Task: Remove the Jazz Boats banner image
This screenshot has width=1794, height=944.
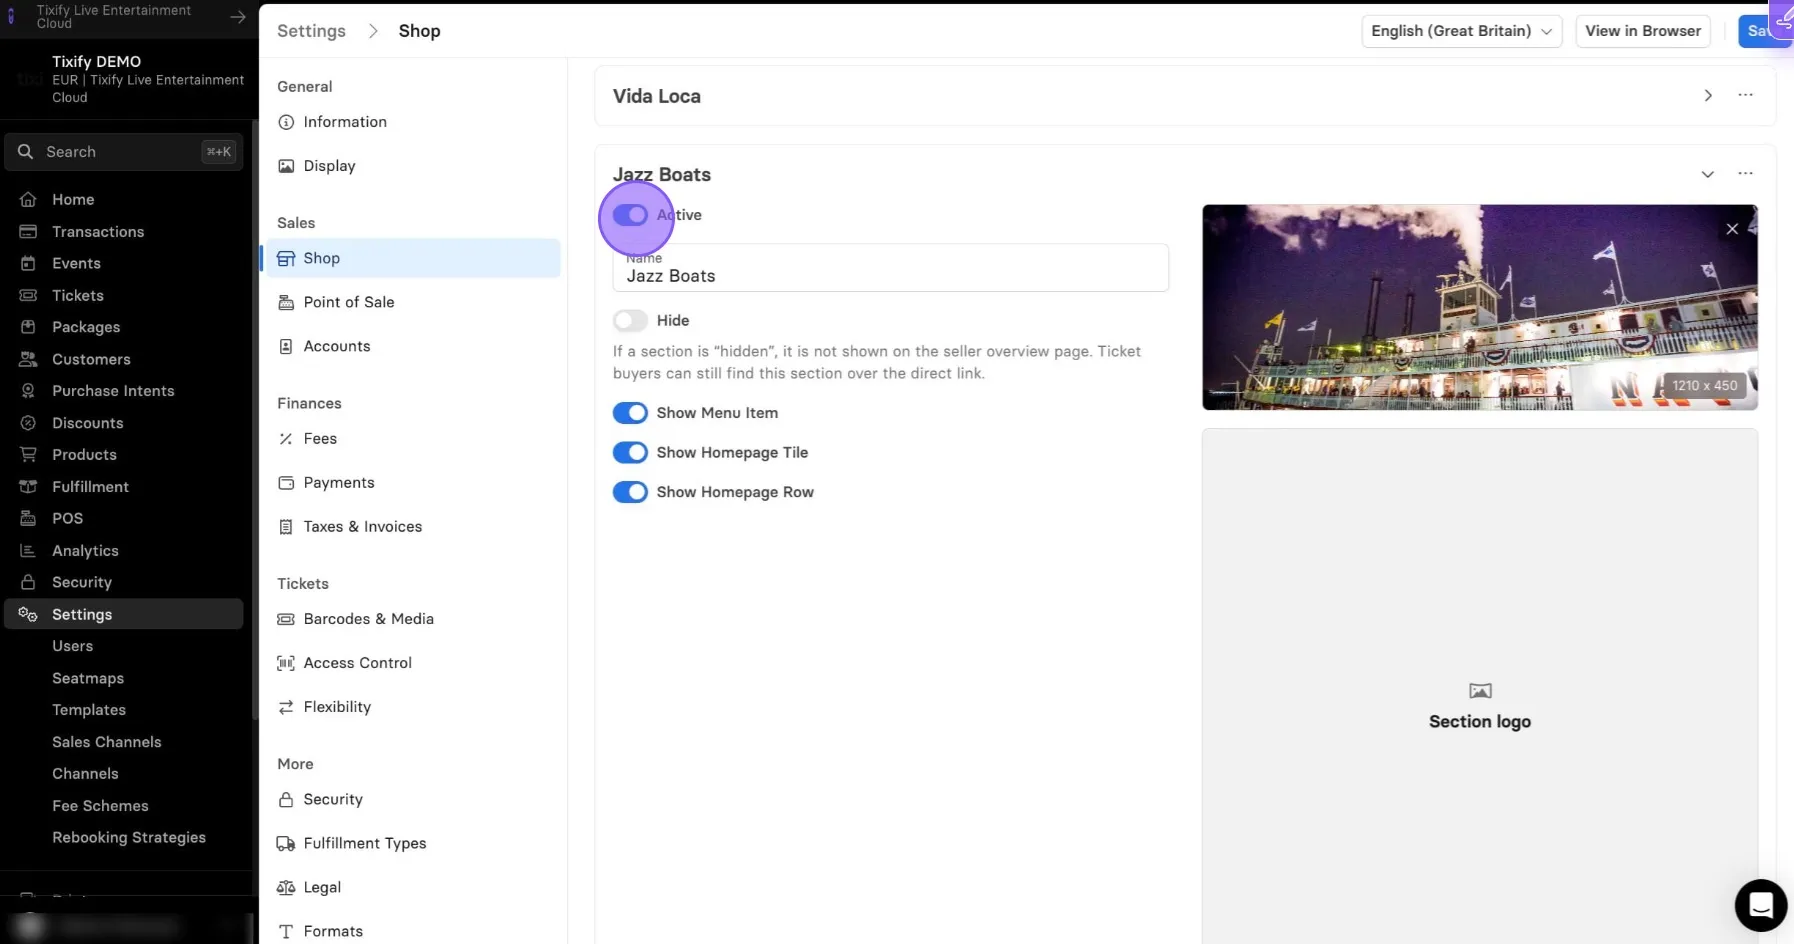Action: [x=1732, y=229]
